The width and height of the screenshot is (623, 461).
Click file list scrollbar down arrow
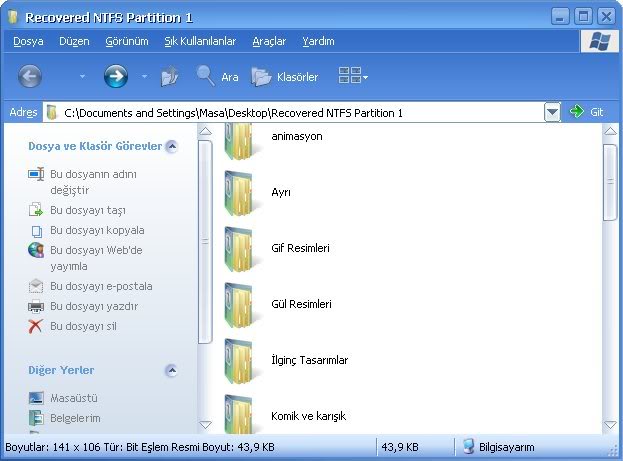click(x=610, y=425)
